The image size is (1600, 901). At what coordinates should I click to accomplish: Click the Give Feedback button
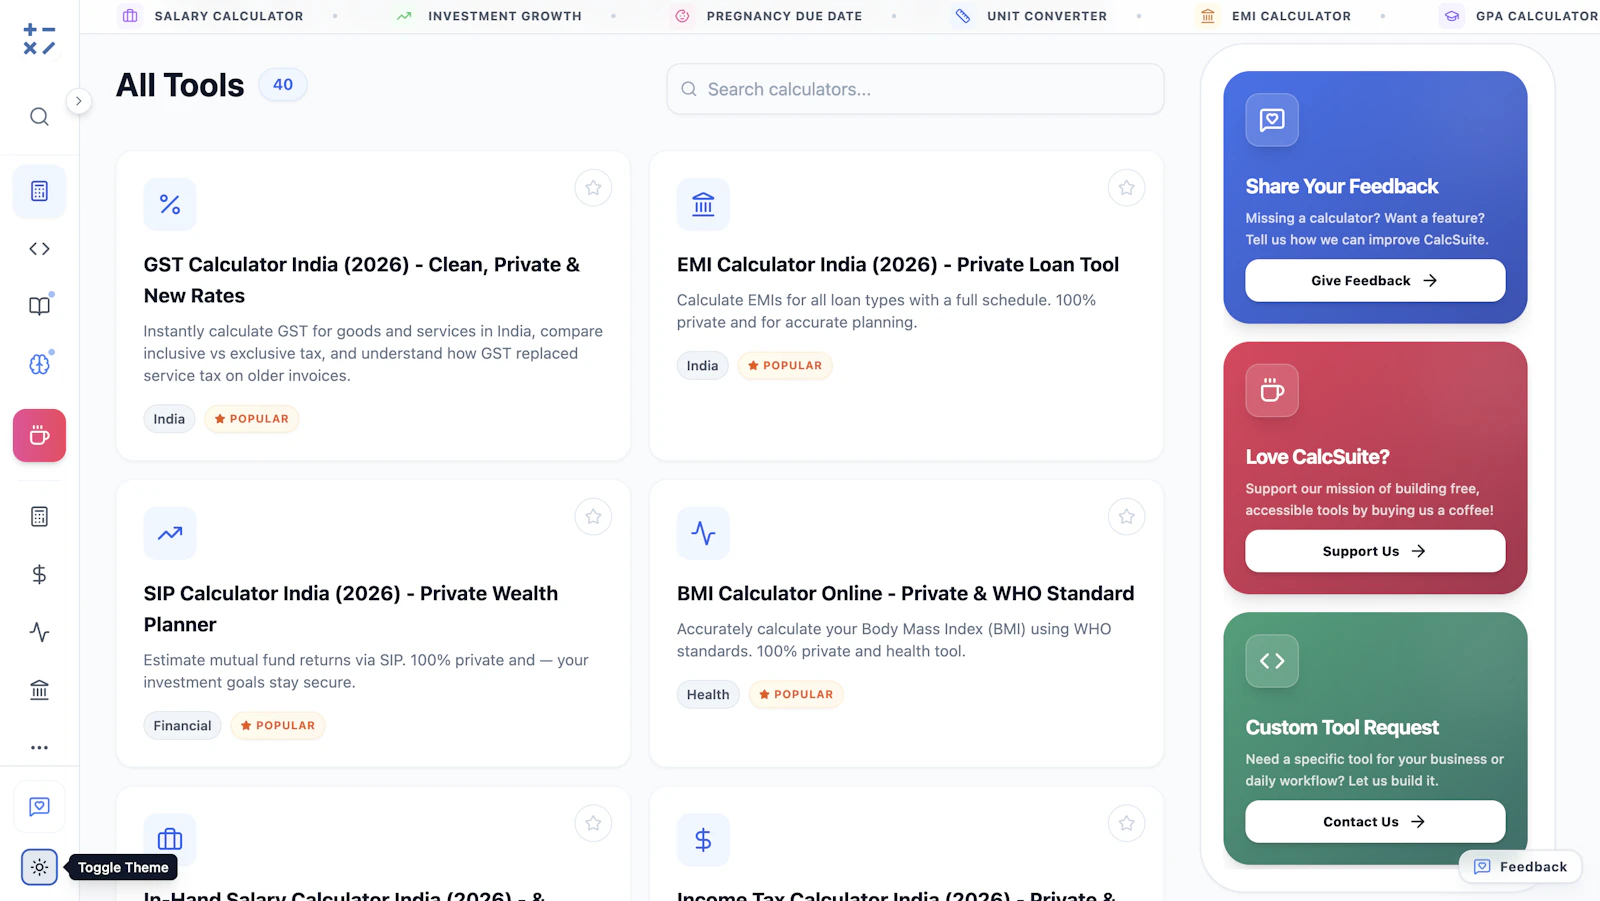(x=1374, y=280)
